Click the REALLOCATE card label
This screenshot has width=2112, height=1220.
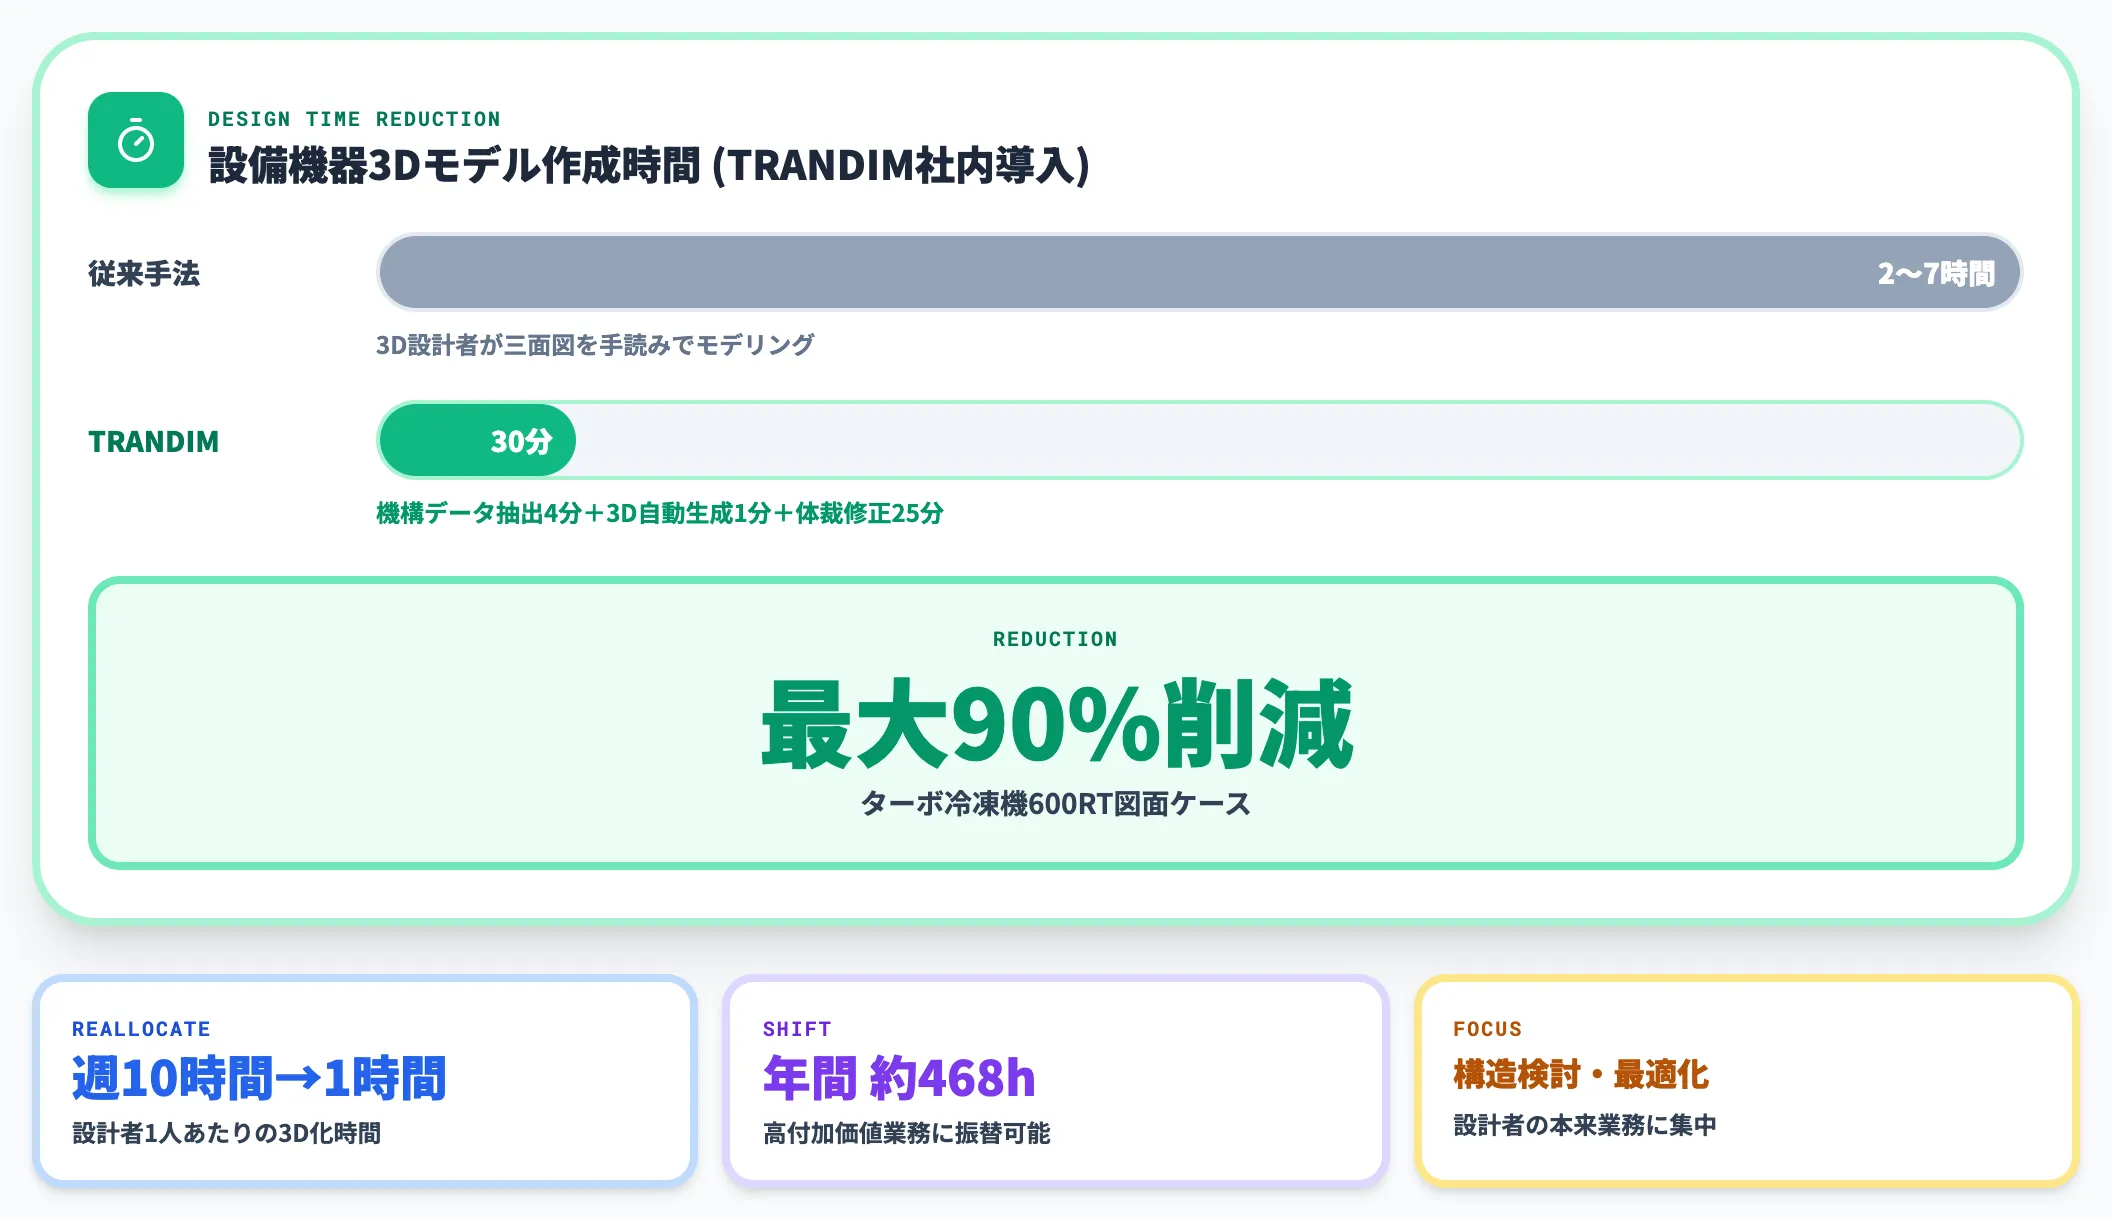click(141, 1029)
